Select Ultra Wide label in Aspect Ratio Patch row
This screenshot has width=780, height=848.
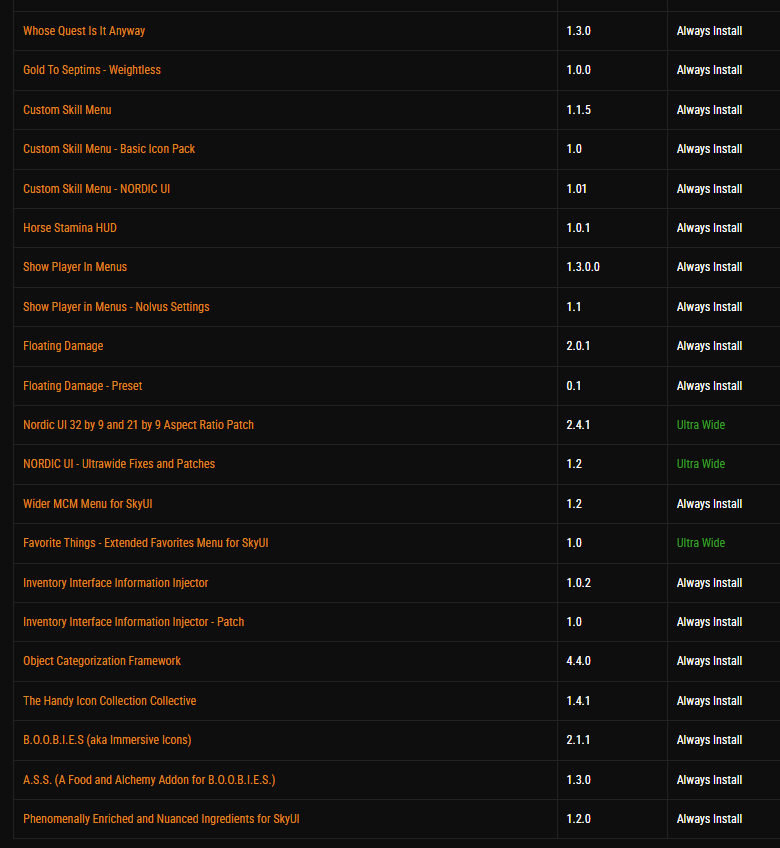click(701, 425)
